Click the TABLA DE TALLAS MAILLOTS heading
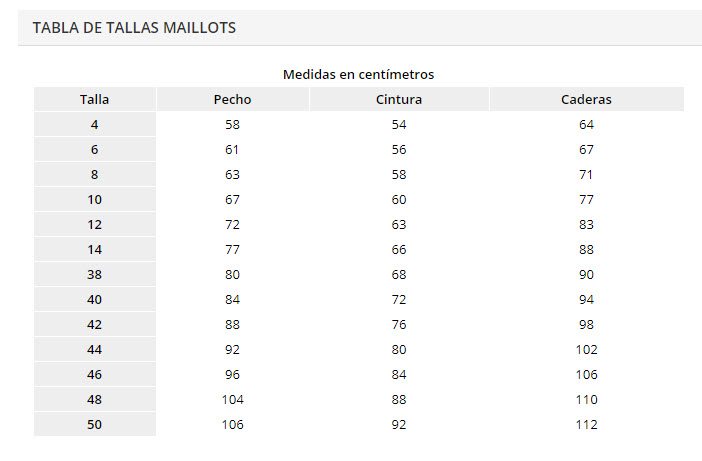Screen dimensions: 702x461 click(134, 28)
